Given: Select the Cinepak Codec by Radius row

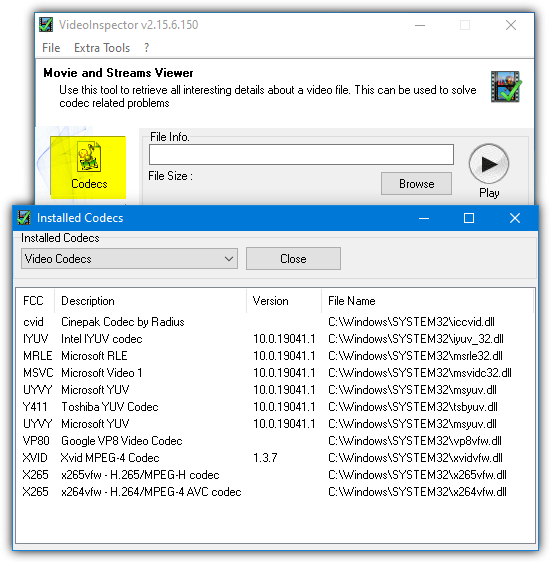Looking at the screenshot, I should click(x=275, y=322).
